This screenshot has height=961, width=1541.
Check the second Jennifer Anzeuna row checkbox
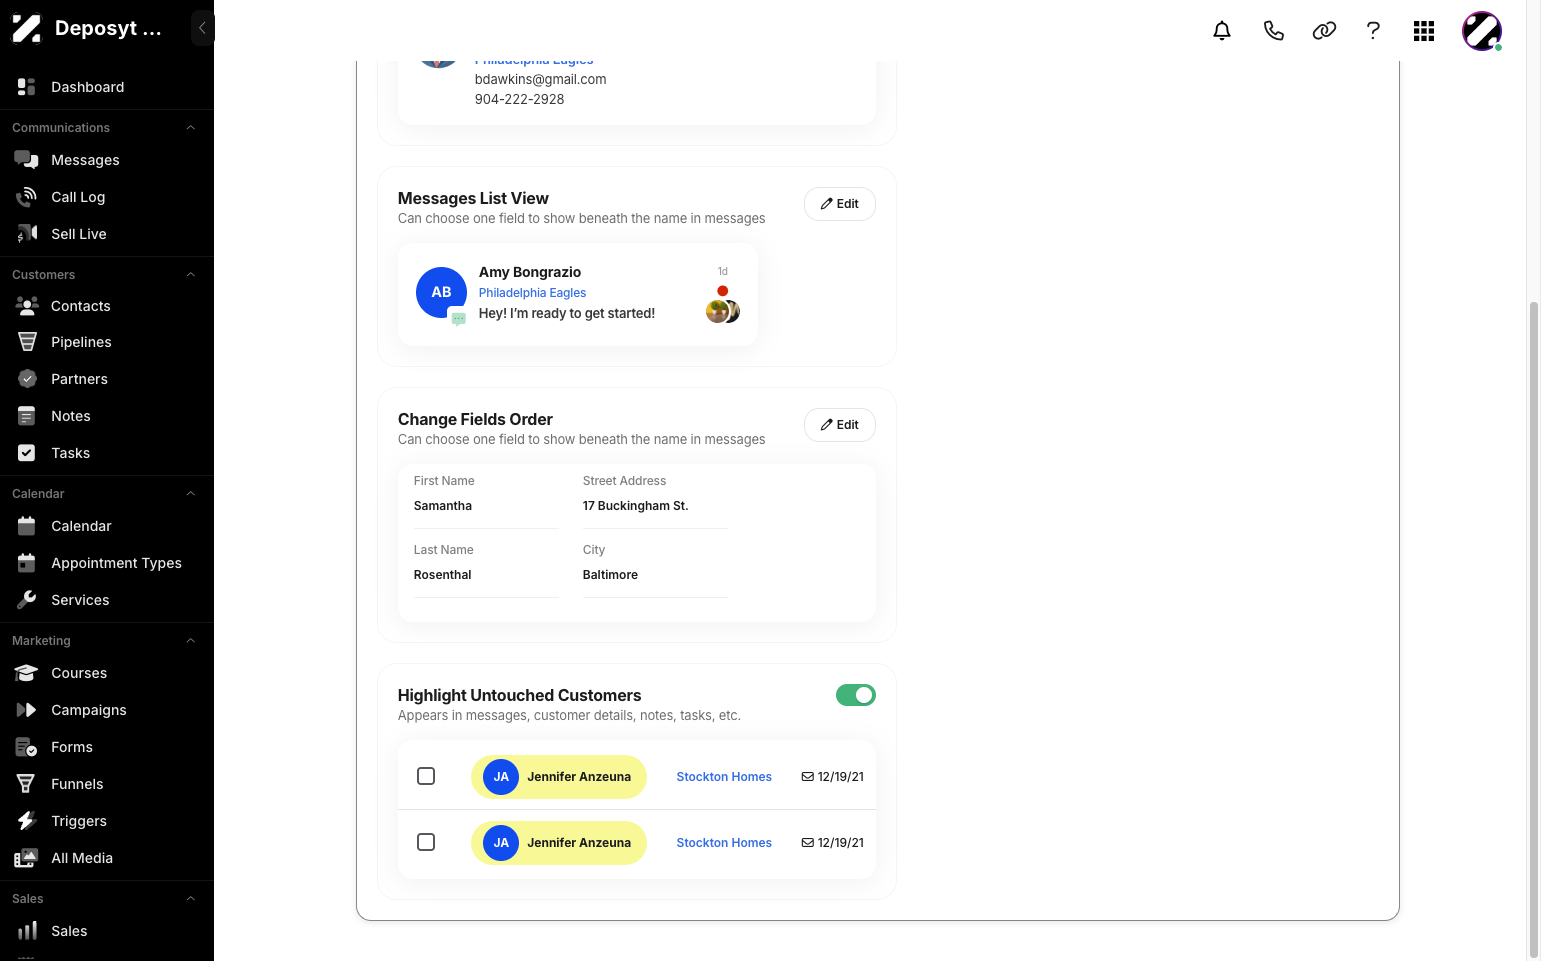point(426,842)
